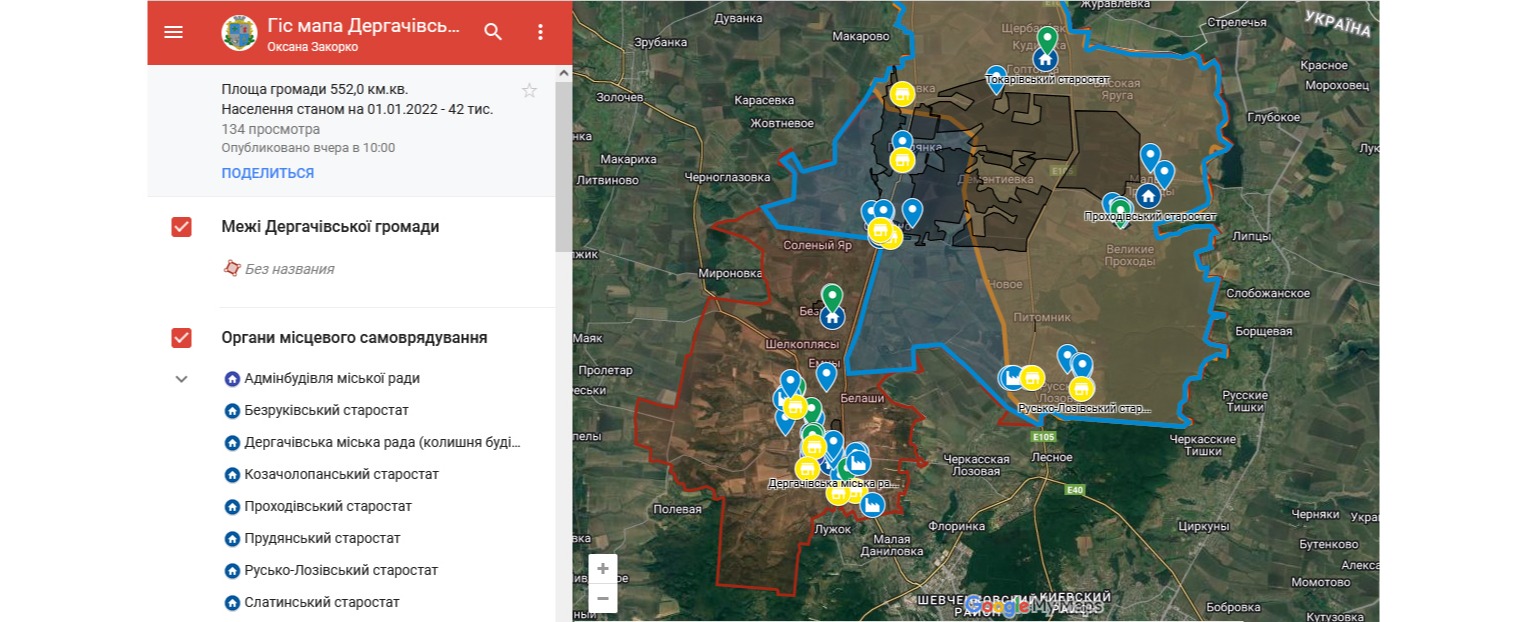Select the community avatar emblem in header
The width and height of the screenshot is (1531, 622).
tap(239, 32)
